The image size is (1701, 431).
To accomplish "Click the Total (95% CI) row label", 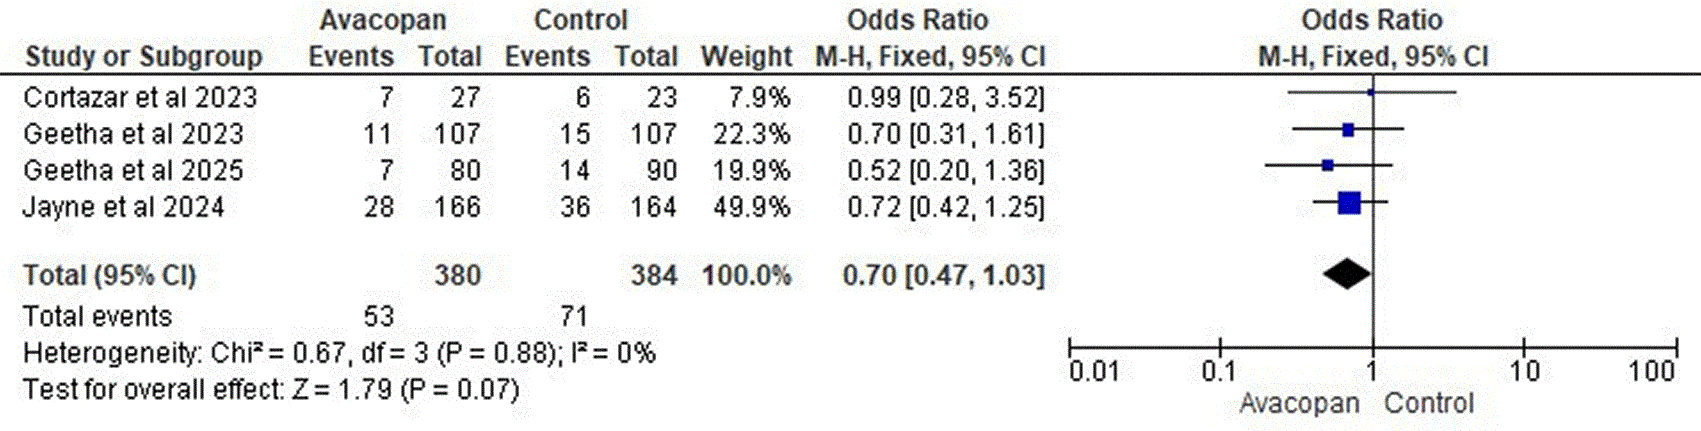I will (110, 275).
